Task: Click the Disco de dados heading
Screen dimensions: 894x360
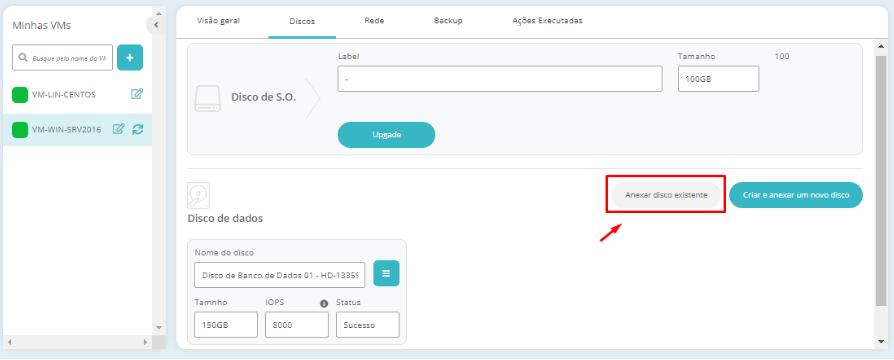Action: tap(225, 219)
